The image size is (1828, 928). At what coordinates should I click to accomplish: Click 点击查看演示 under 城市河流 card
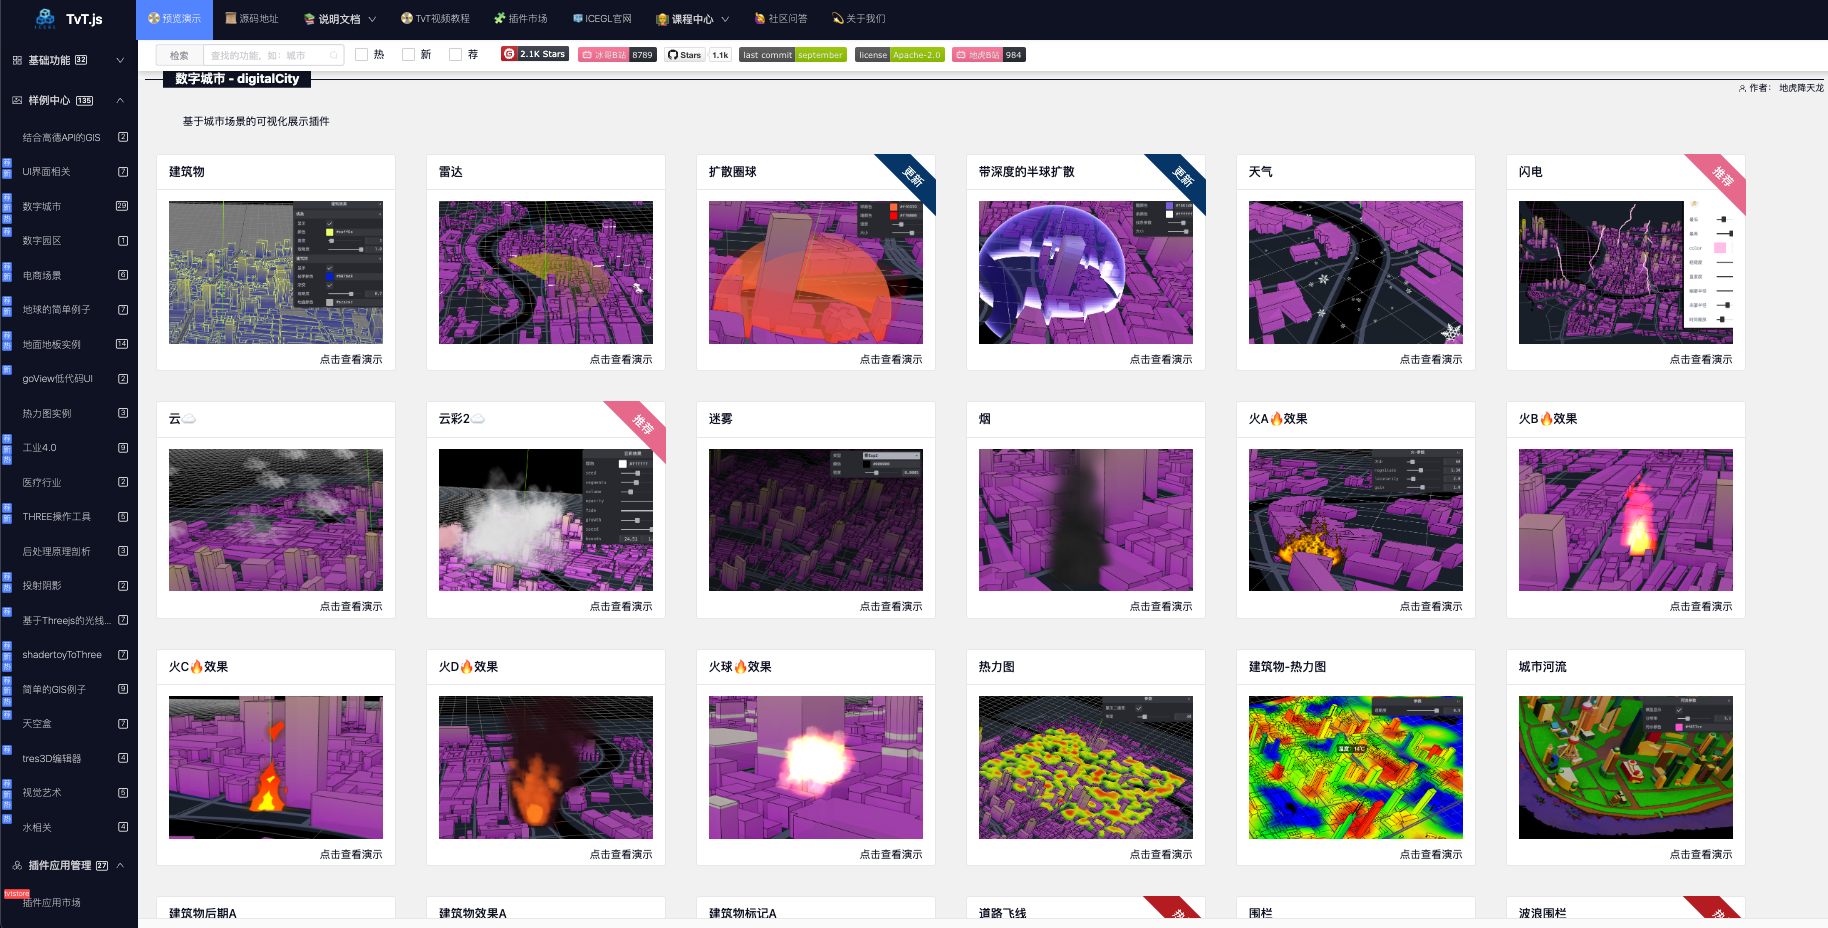(1701, 854)
